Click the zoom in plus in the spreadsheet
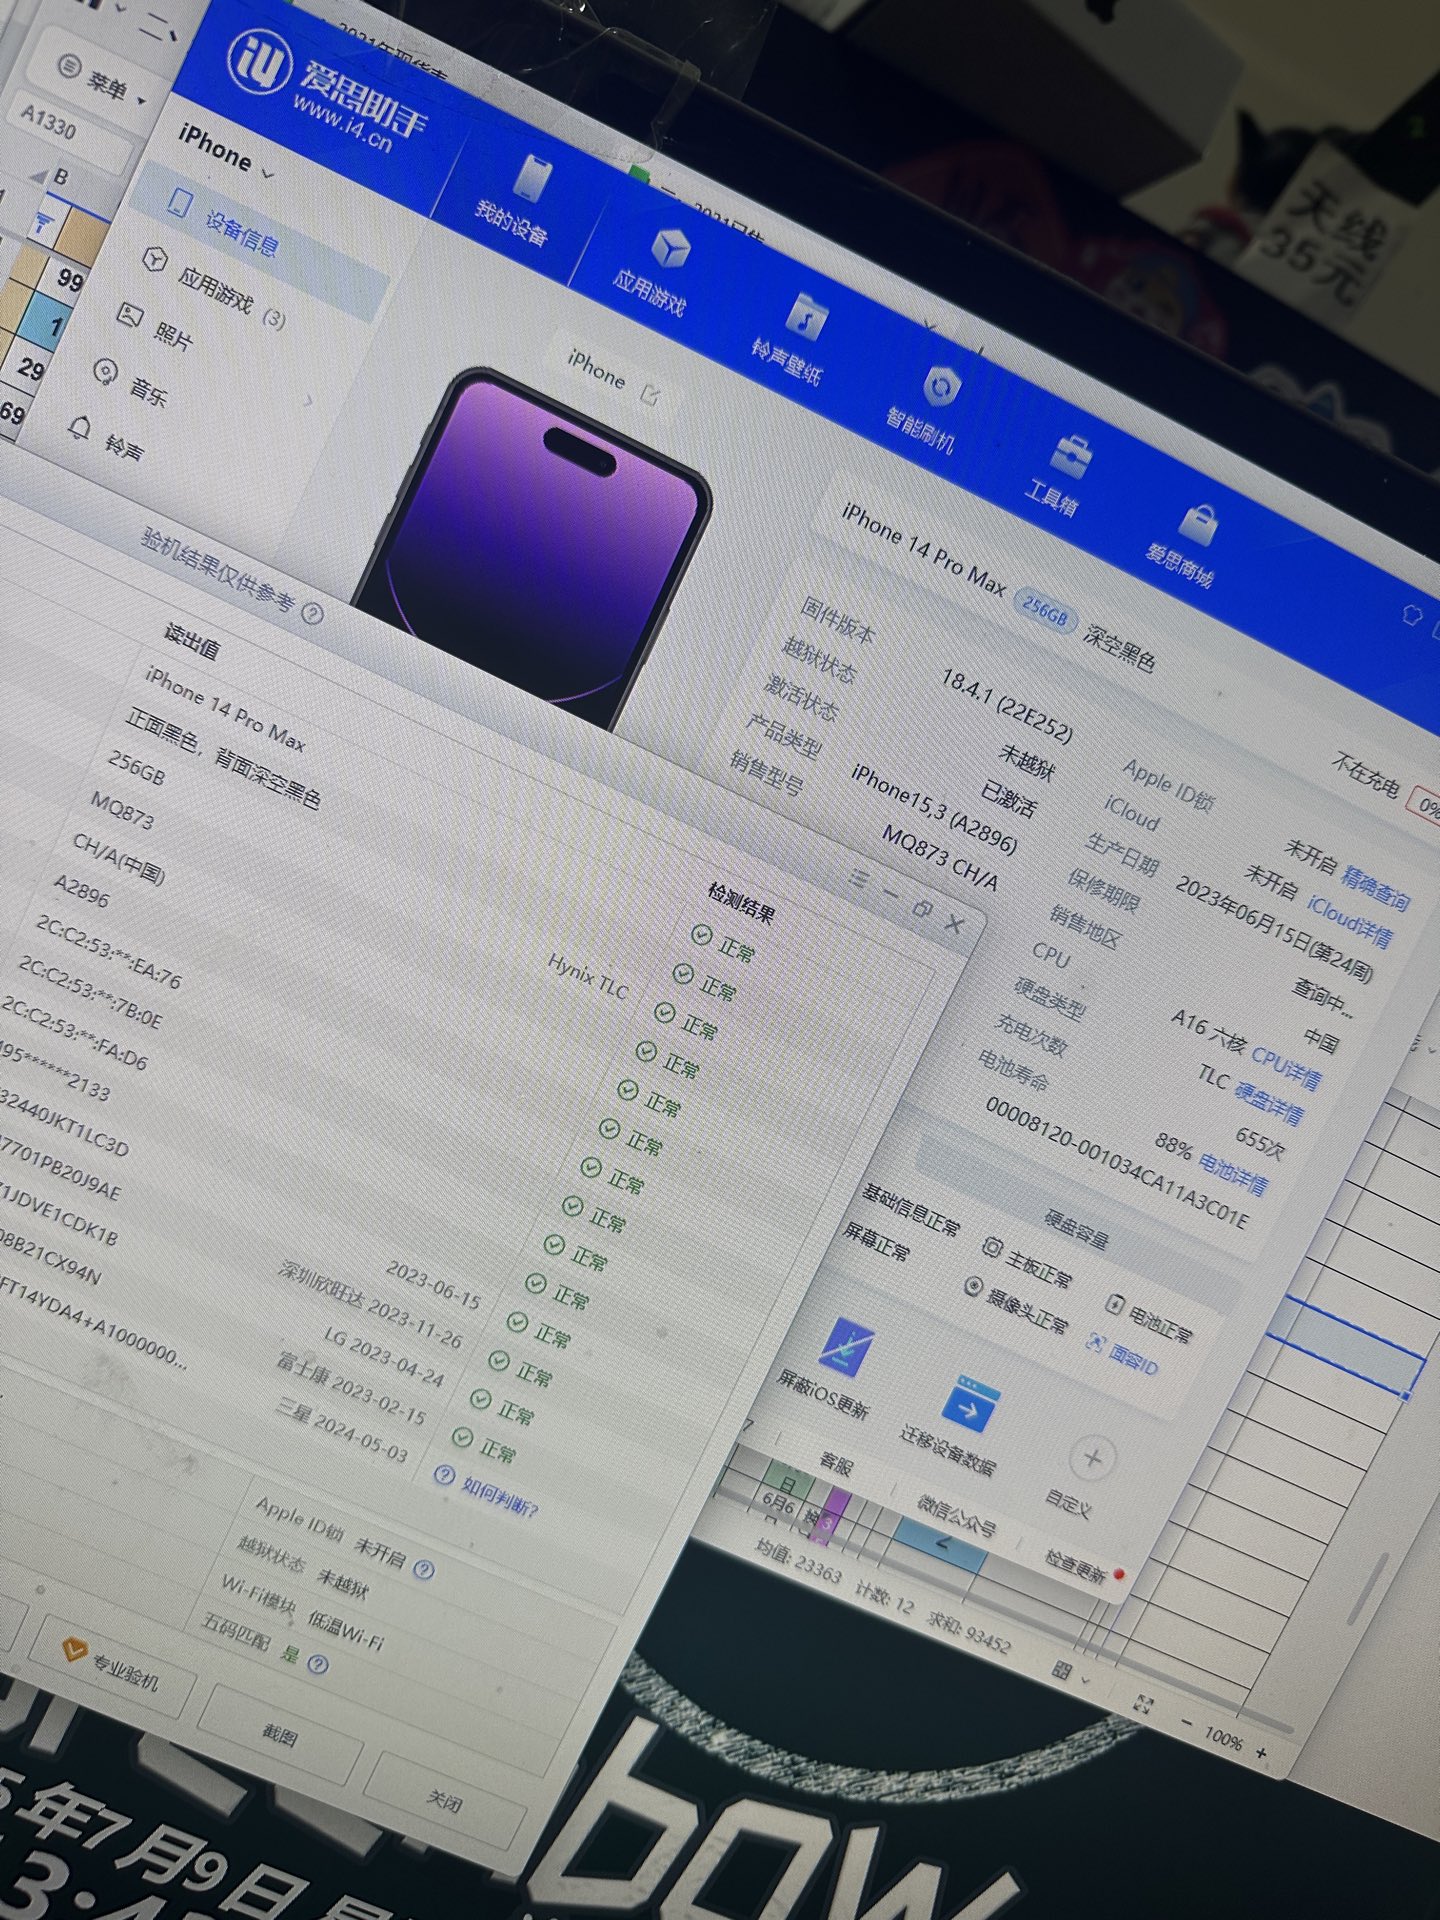 coord(1262,1752)
